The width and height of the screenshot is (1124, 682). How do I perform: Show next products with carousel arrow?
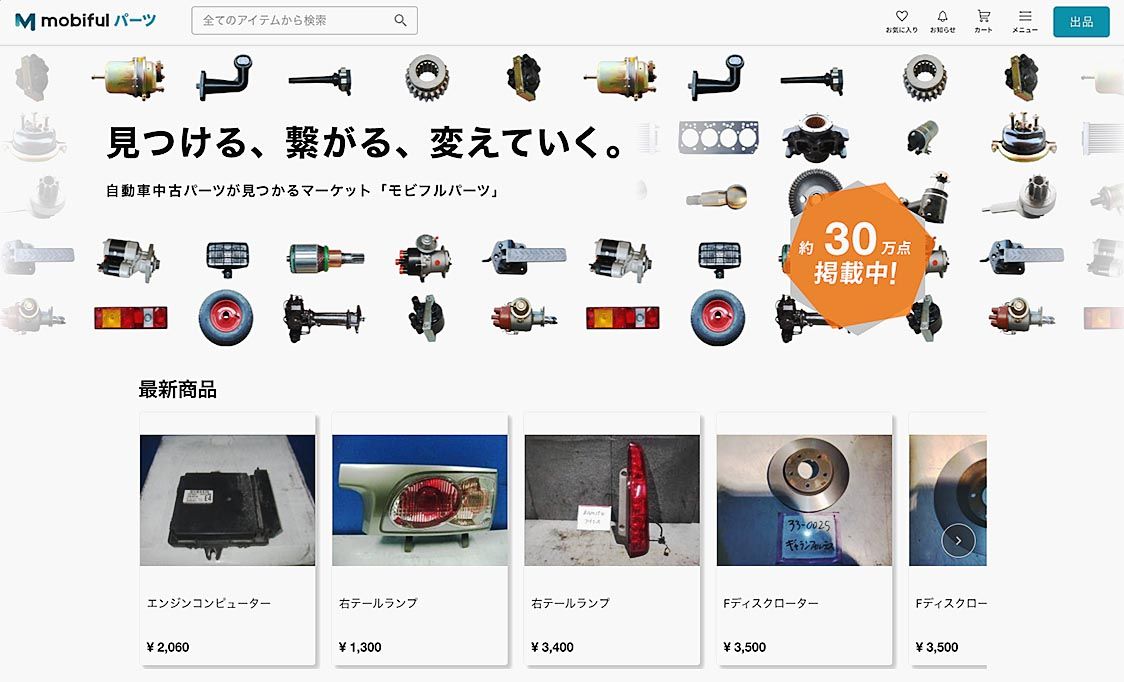(958, 541)
